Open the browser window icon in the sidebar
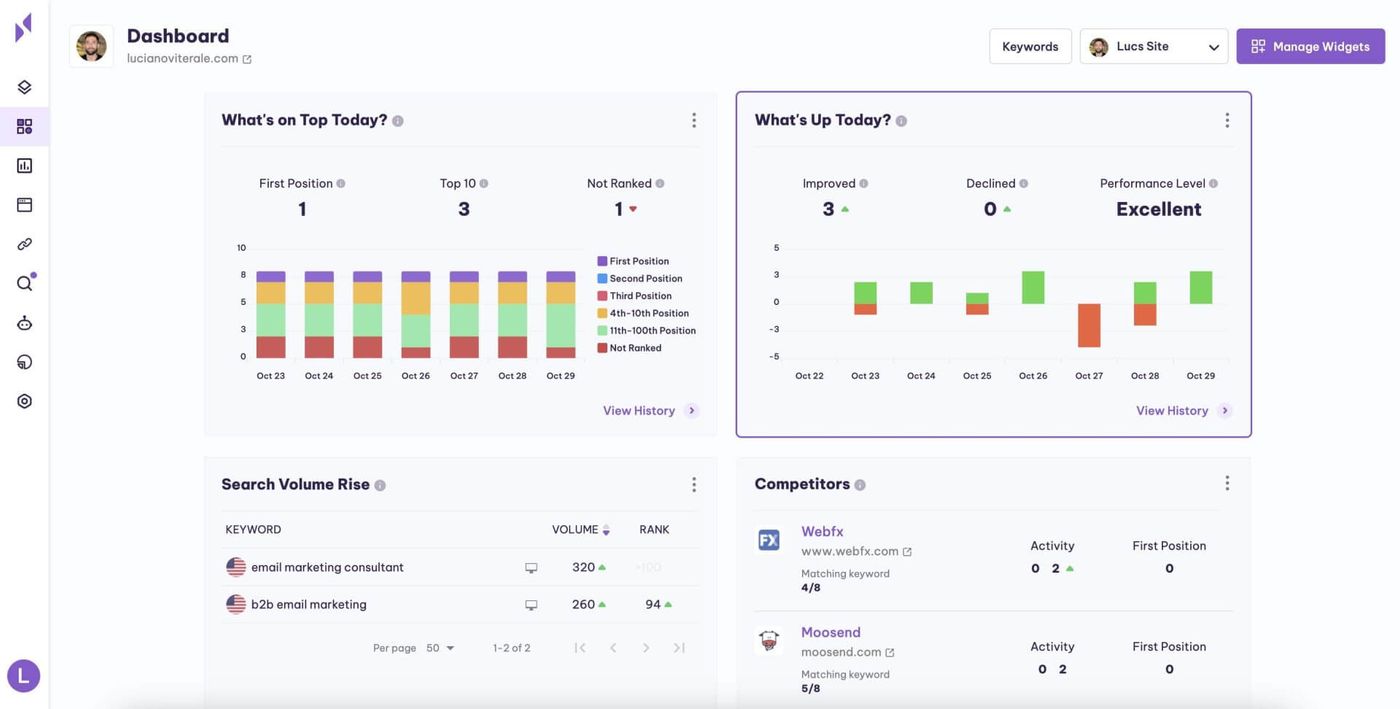Image resolution: width=1400 pixels, height=709 pixels. pos(24,204)
